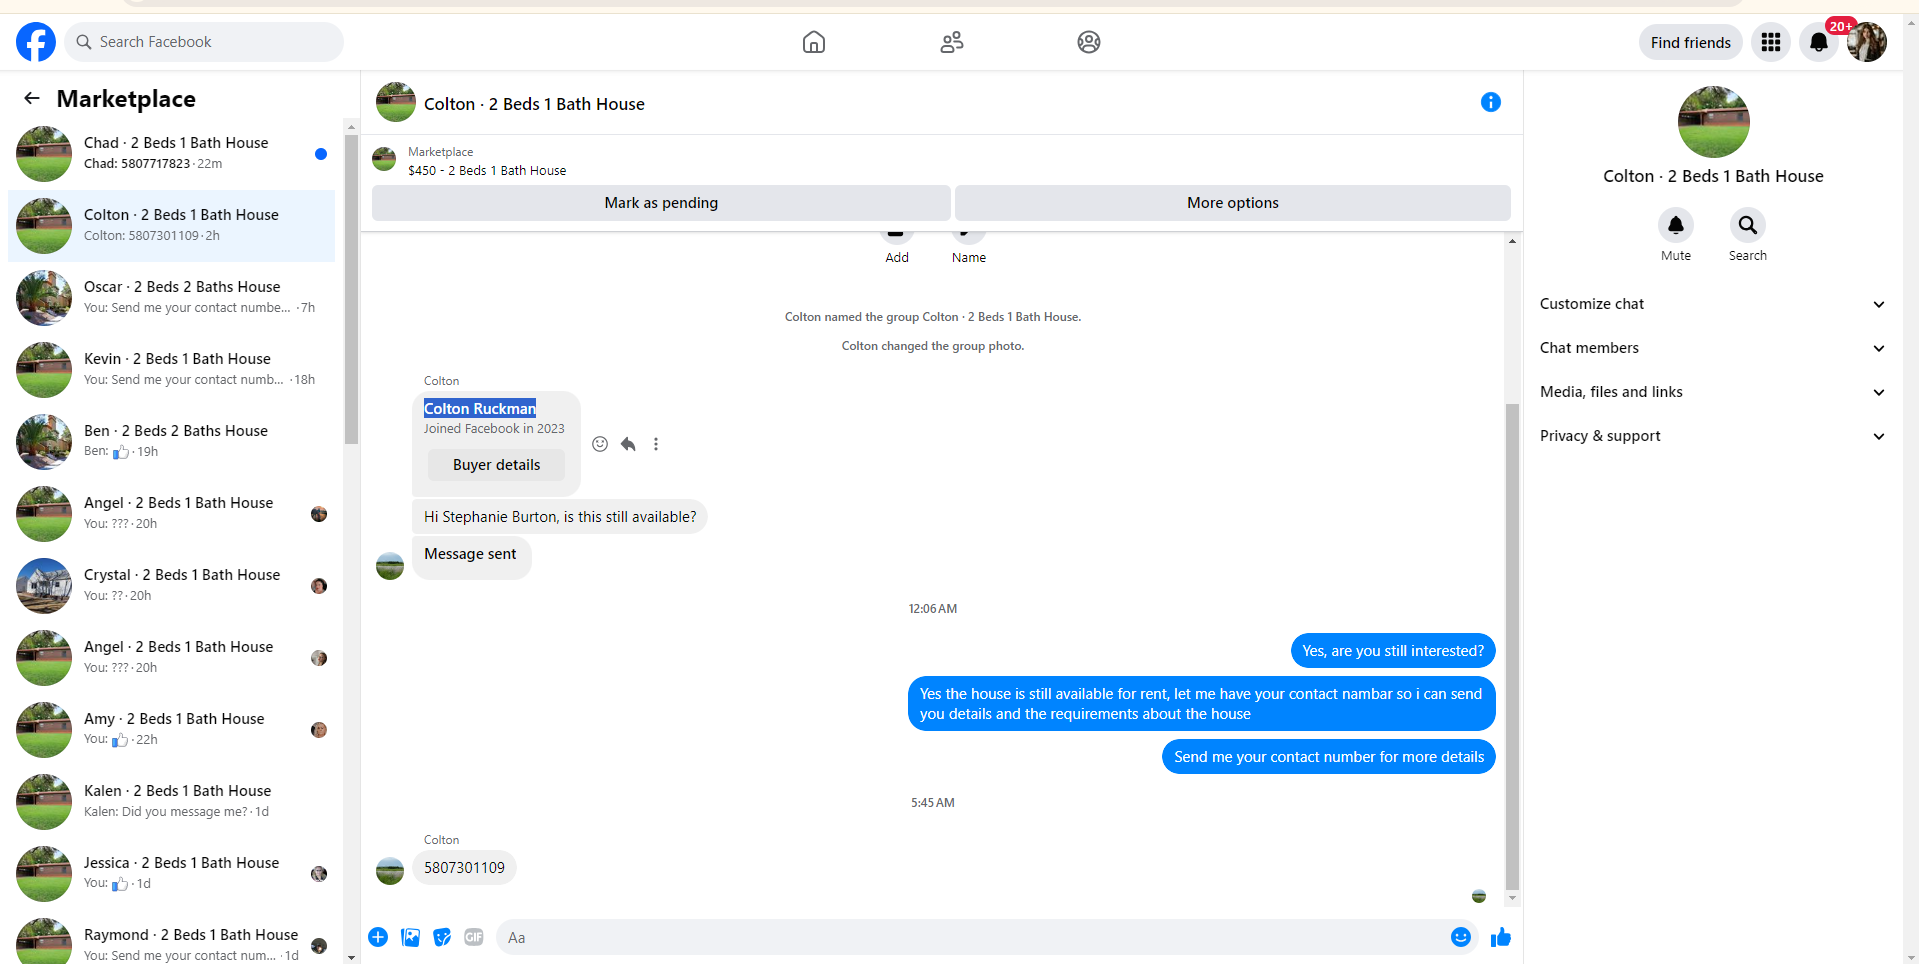
Task: Focus the Search Facebook field
Action: click(205, 42)
